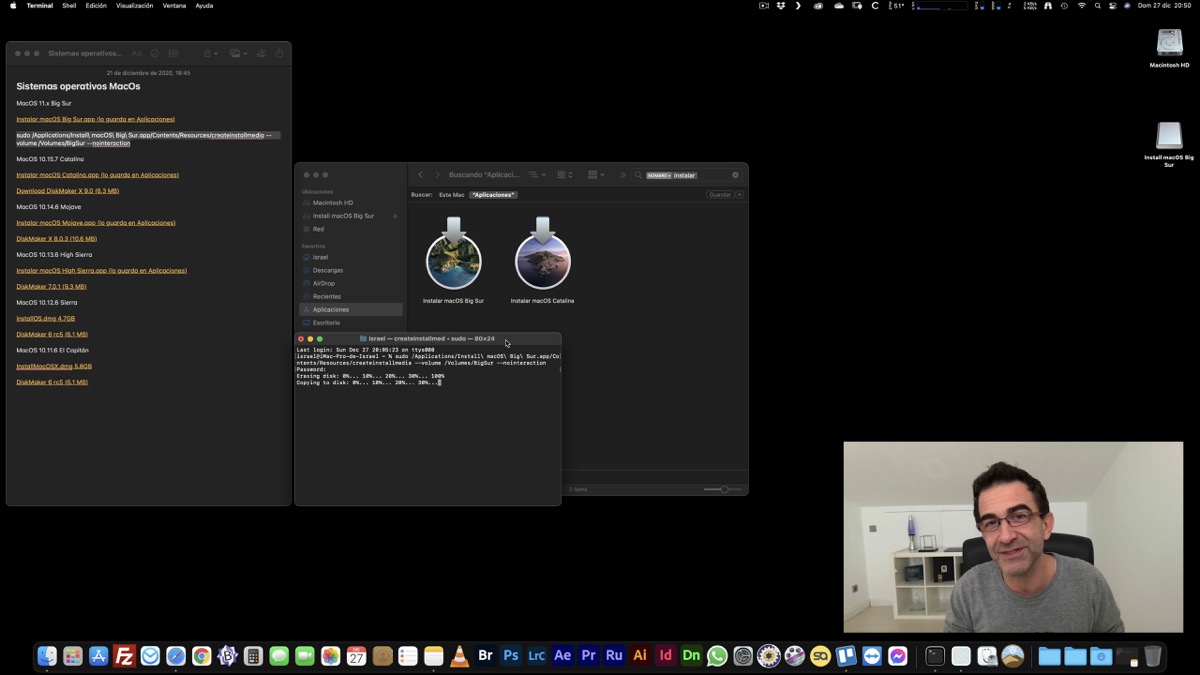Open Download DiskMaker X 9.0 link
This screenshot has height=675, width=1200.
click(67, 191)
